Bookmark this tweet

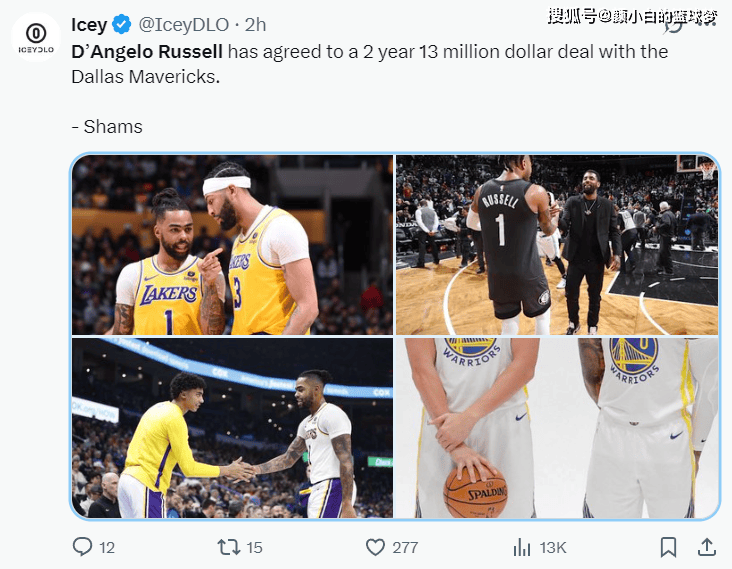tap(668, 547)
